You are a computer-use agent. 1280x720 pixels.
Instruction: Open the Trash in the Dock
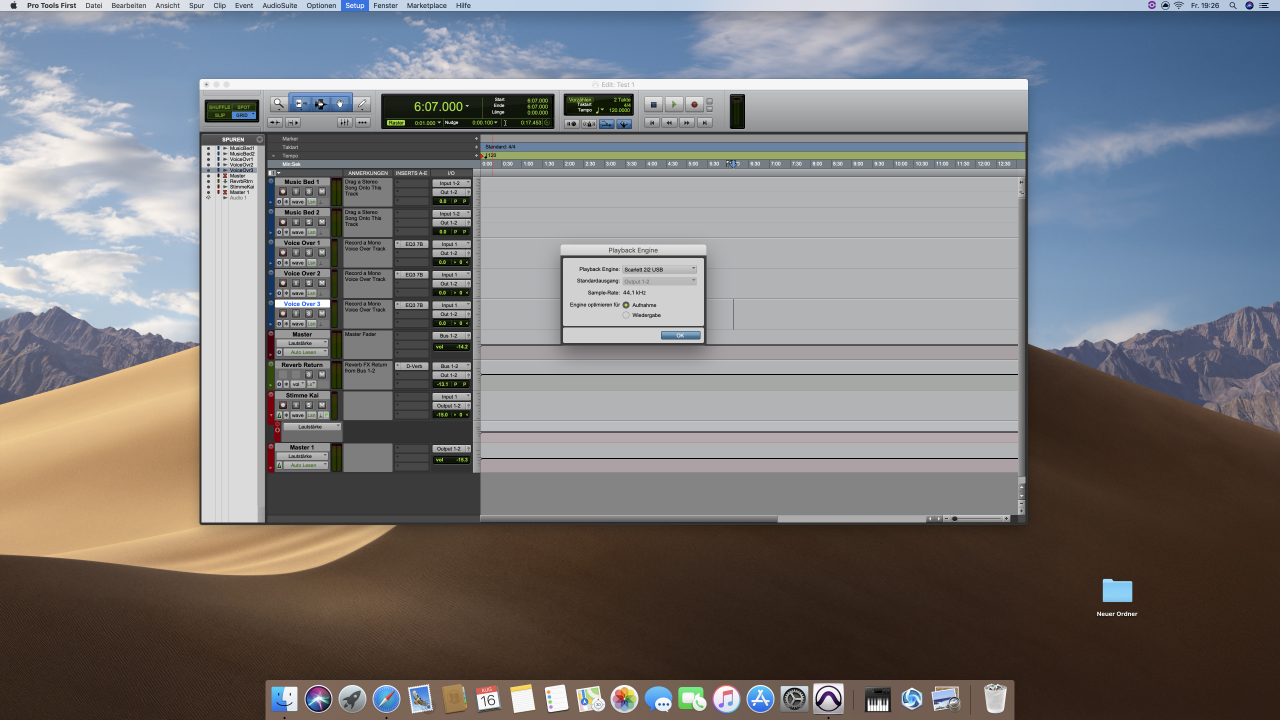pyautogui.click(x=995, y=698)
